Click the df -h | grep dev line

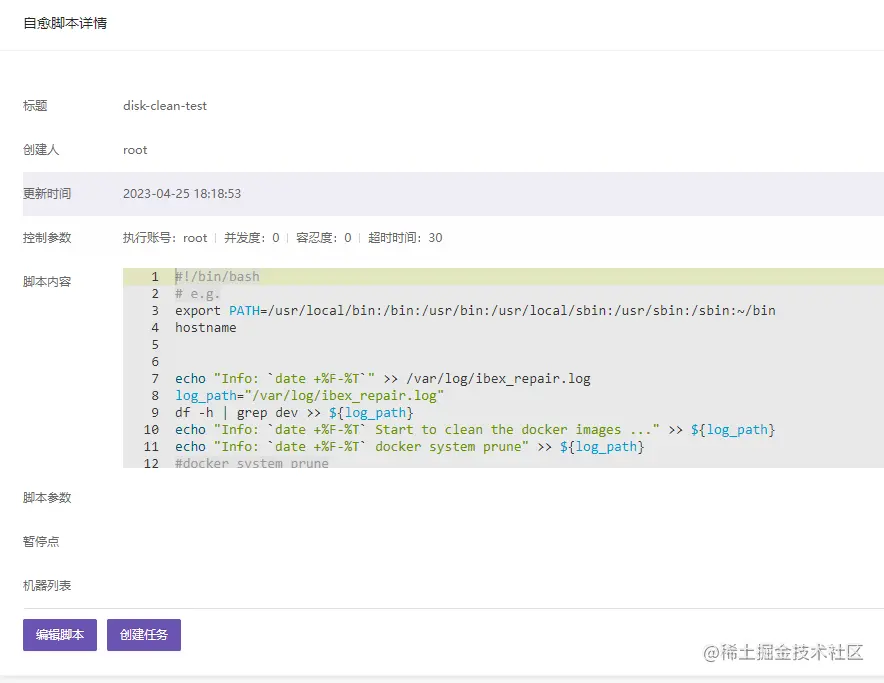point(294,412)
